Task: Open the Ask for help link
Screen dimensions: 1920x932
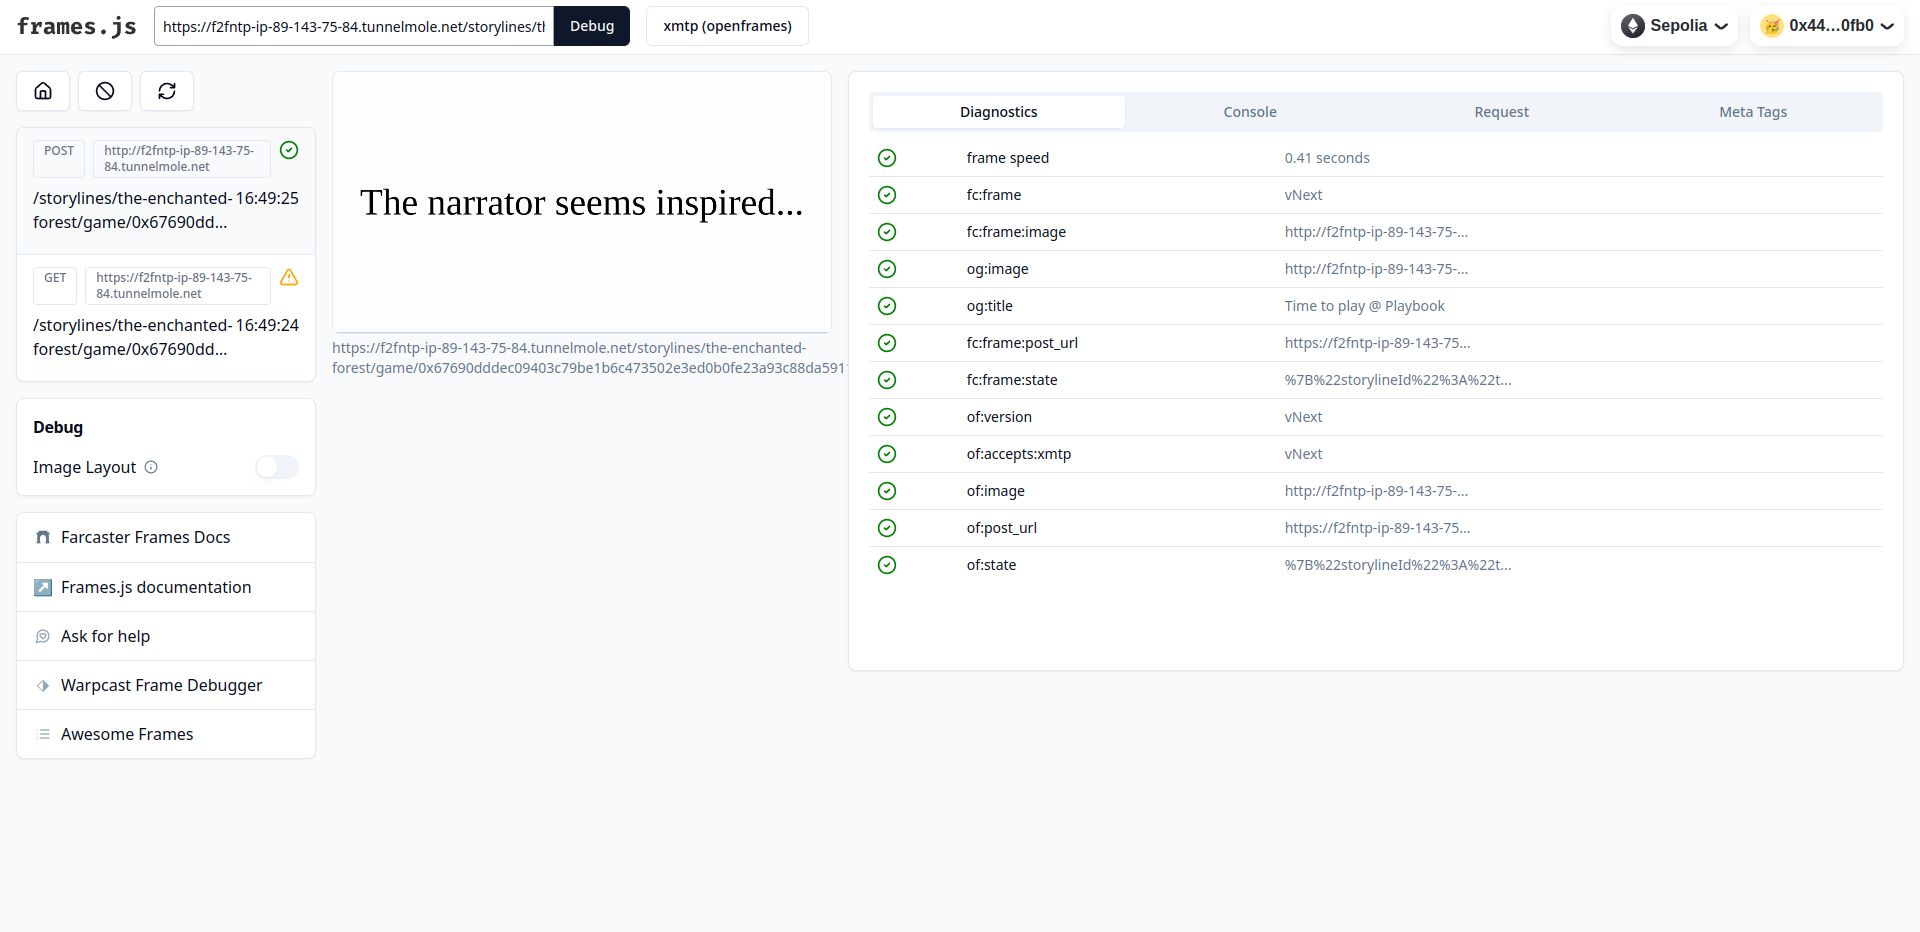Action: 166,636
